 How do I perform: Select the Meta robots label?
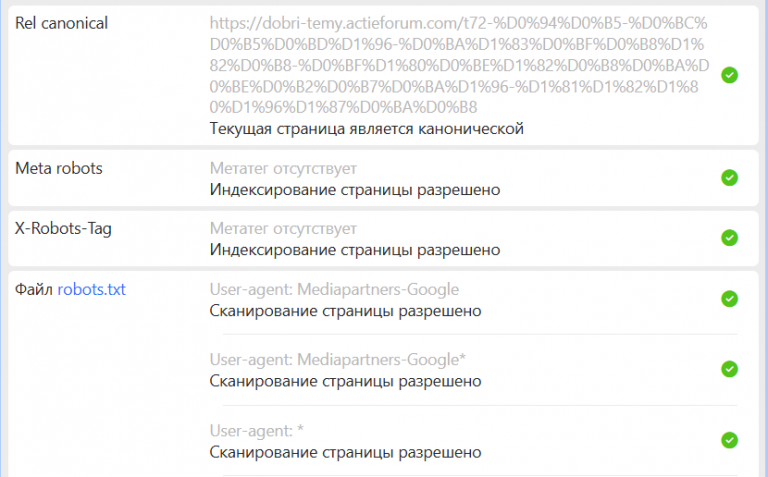[59, 168]
